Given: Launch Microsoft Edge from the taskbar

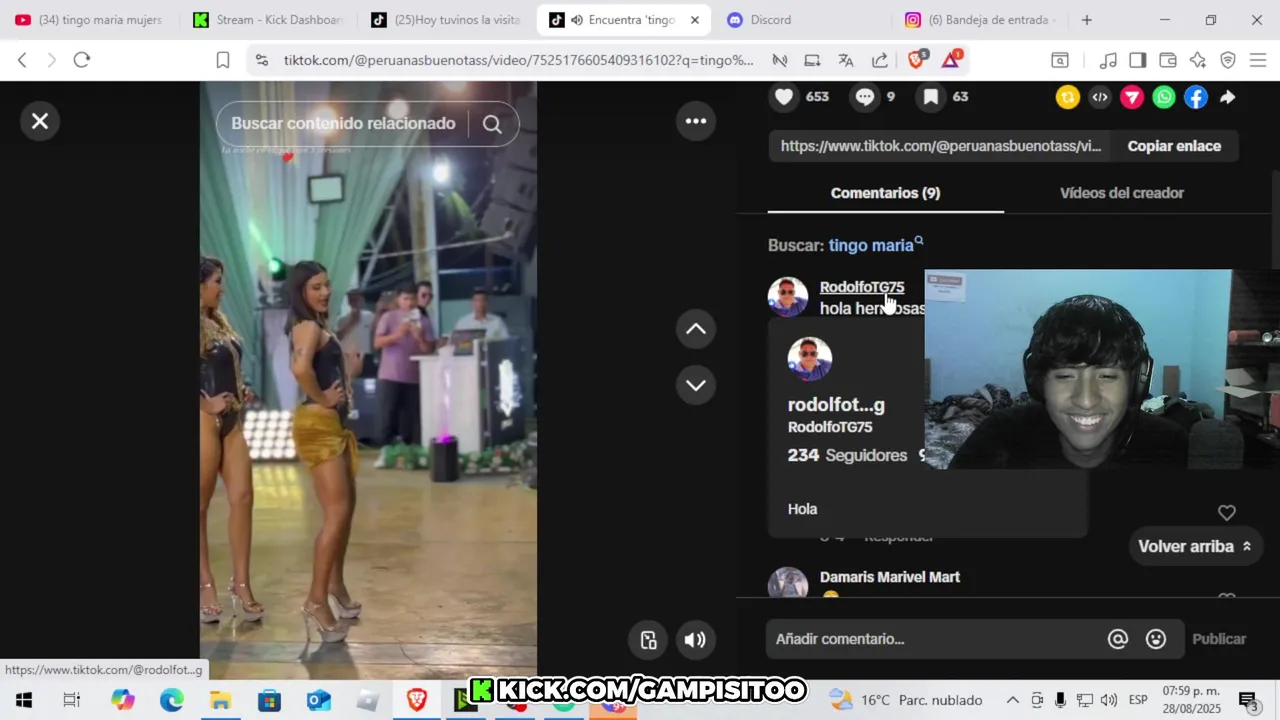Looking at the screenshot, I should point(172,700).
